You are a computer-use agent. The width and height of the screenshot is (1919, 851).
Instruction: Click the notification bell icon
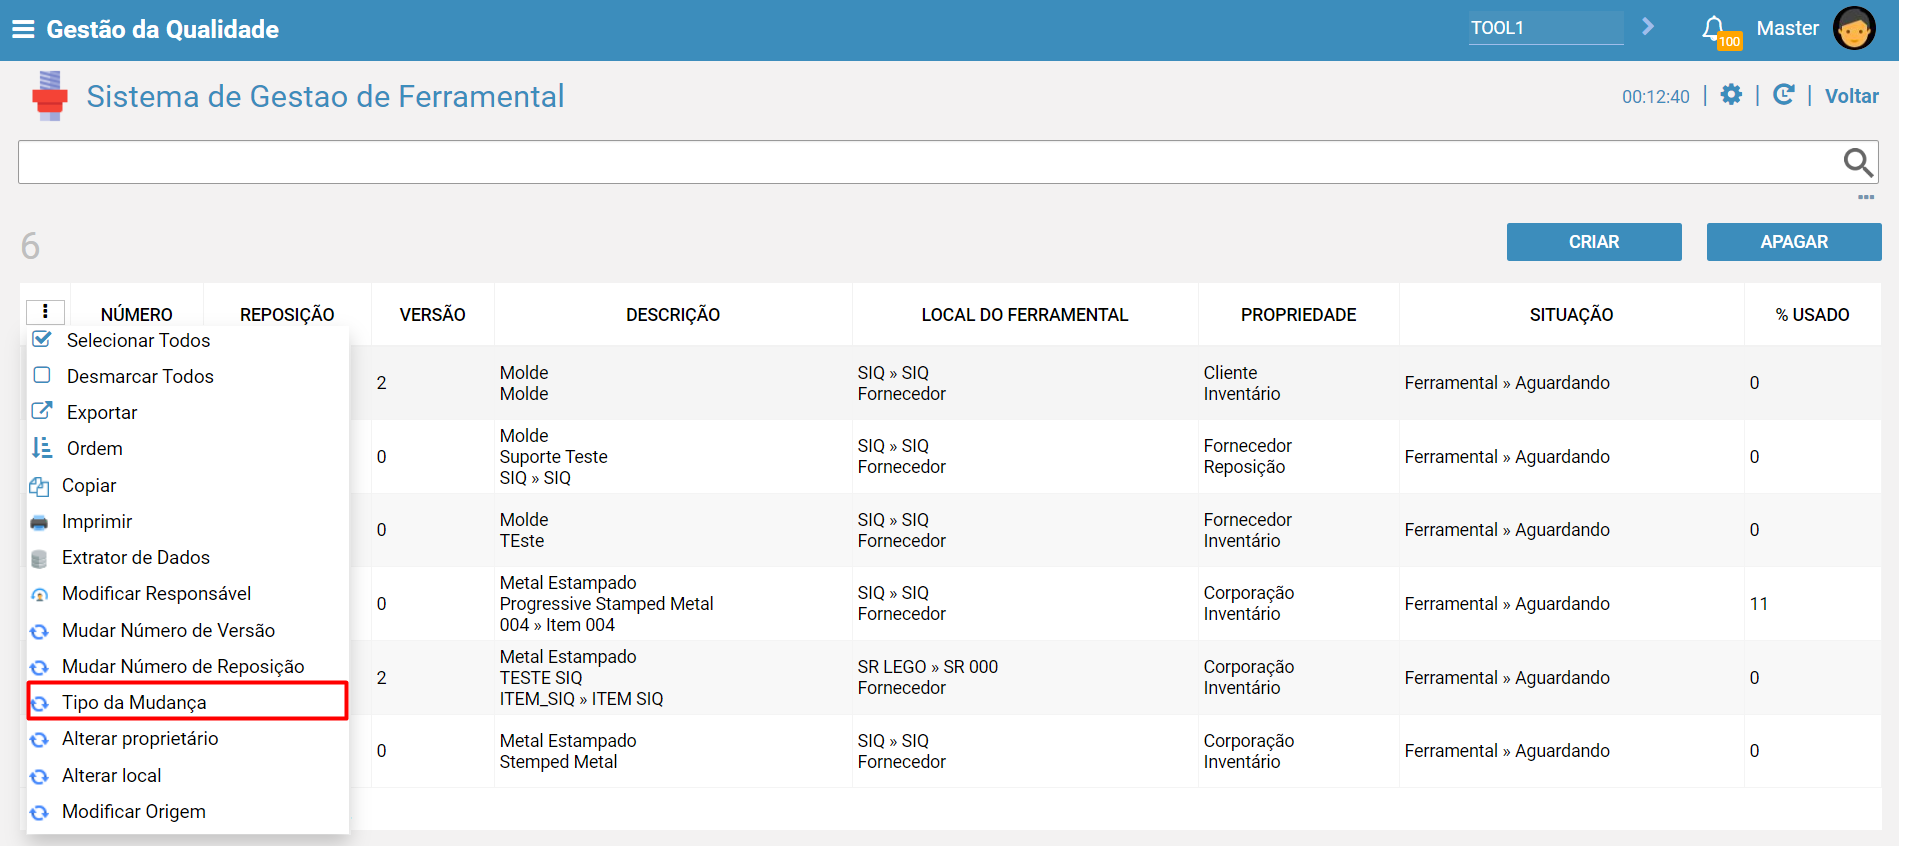[1713, 28]
